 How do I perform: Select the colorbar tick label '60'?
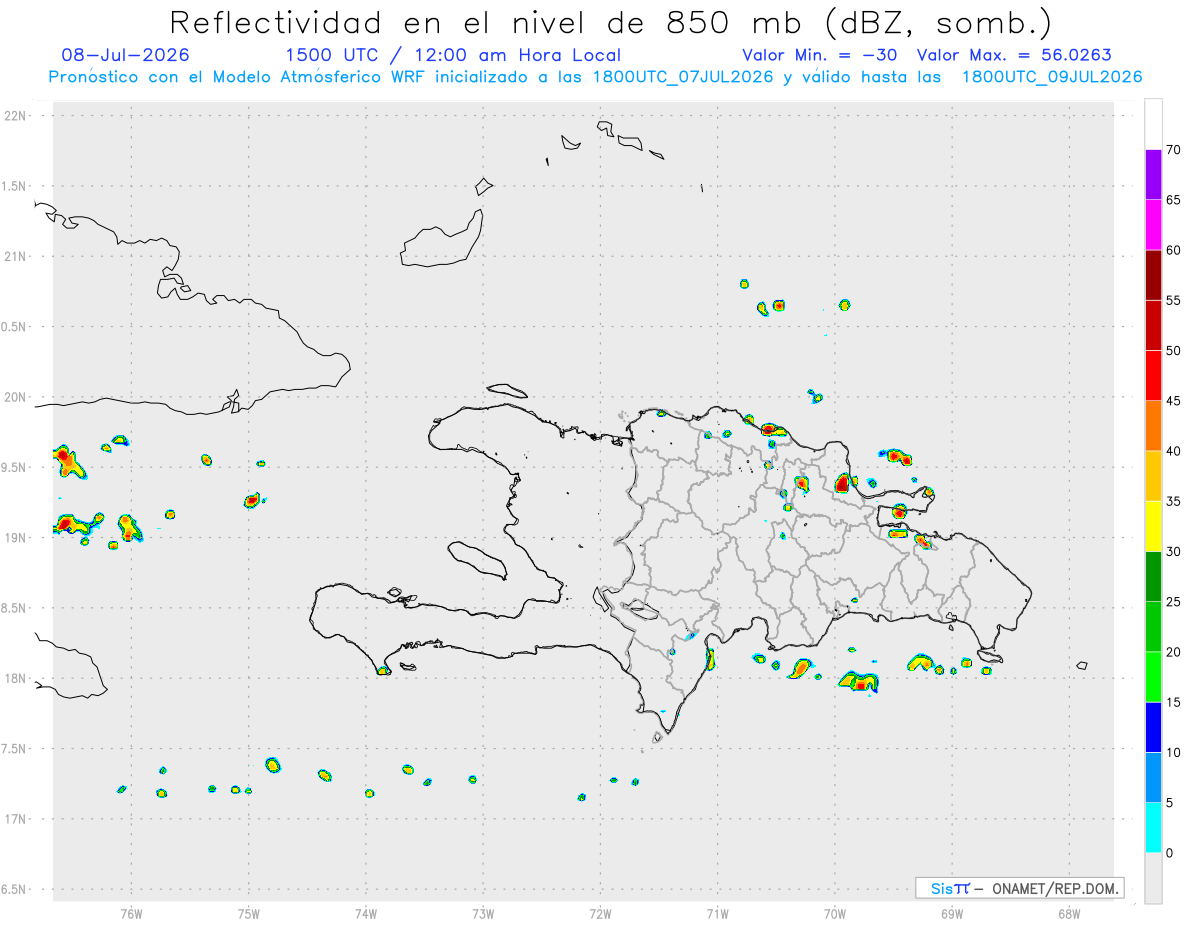[1174, 250]
